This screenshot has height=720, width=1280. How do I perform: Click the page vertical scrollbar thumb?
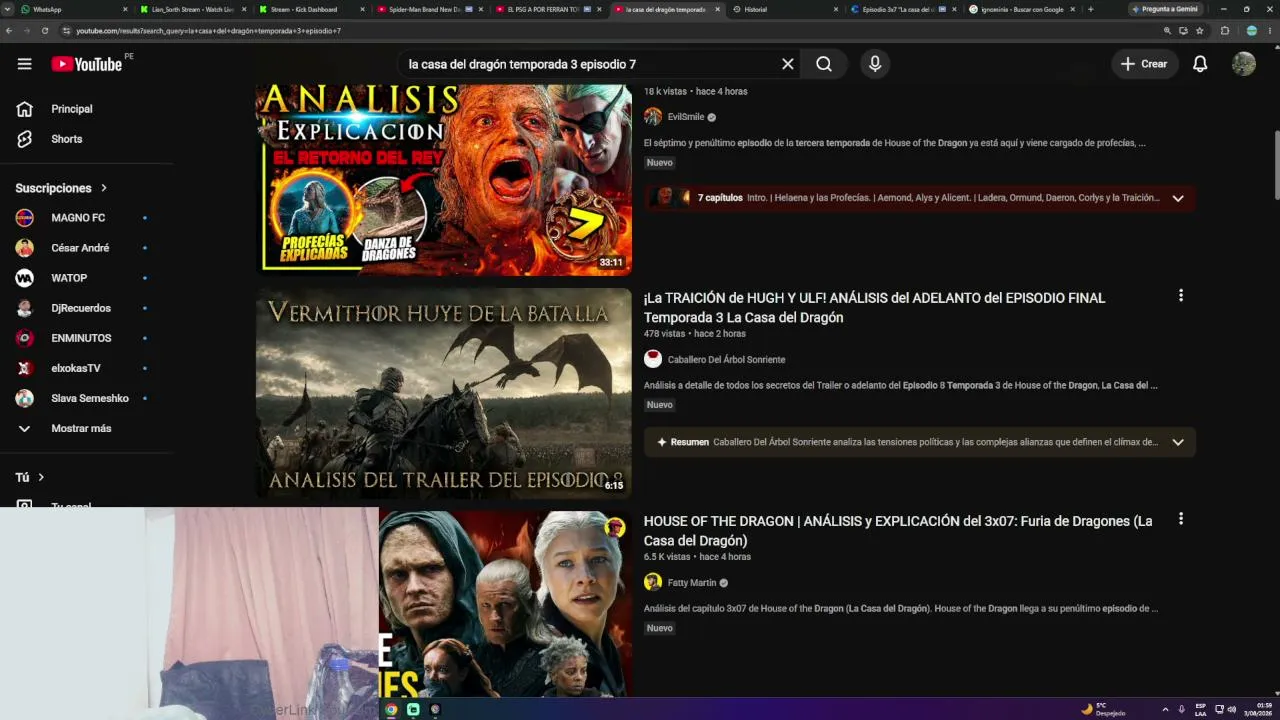tap(1276, 165)
